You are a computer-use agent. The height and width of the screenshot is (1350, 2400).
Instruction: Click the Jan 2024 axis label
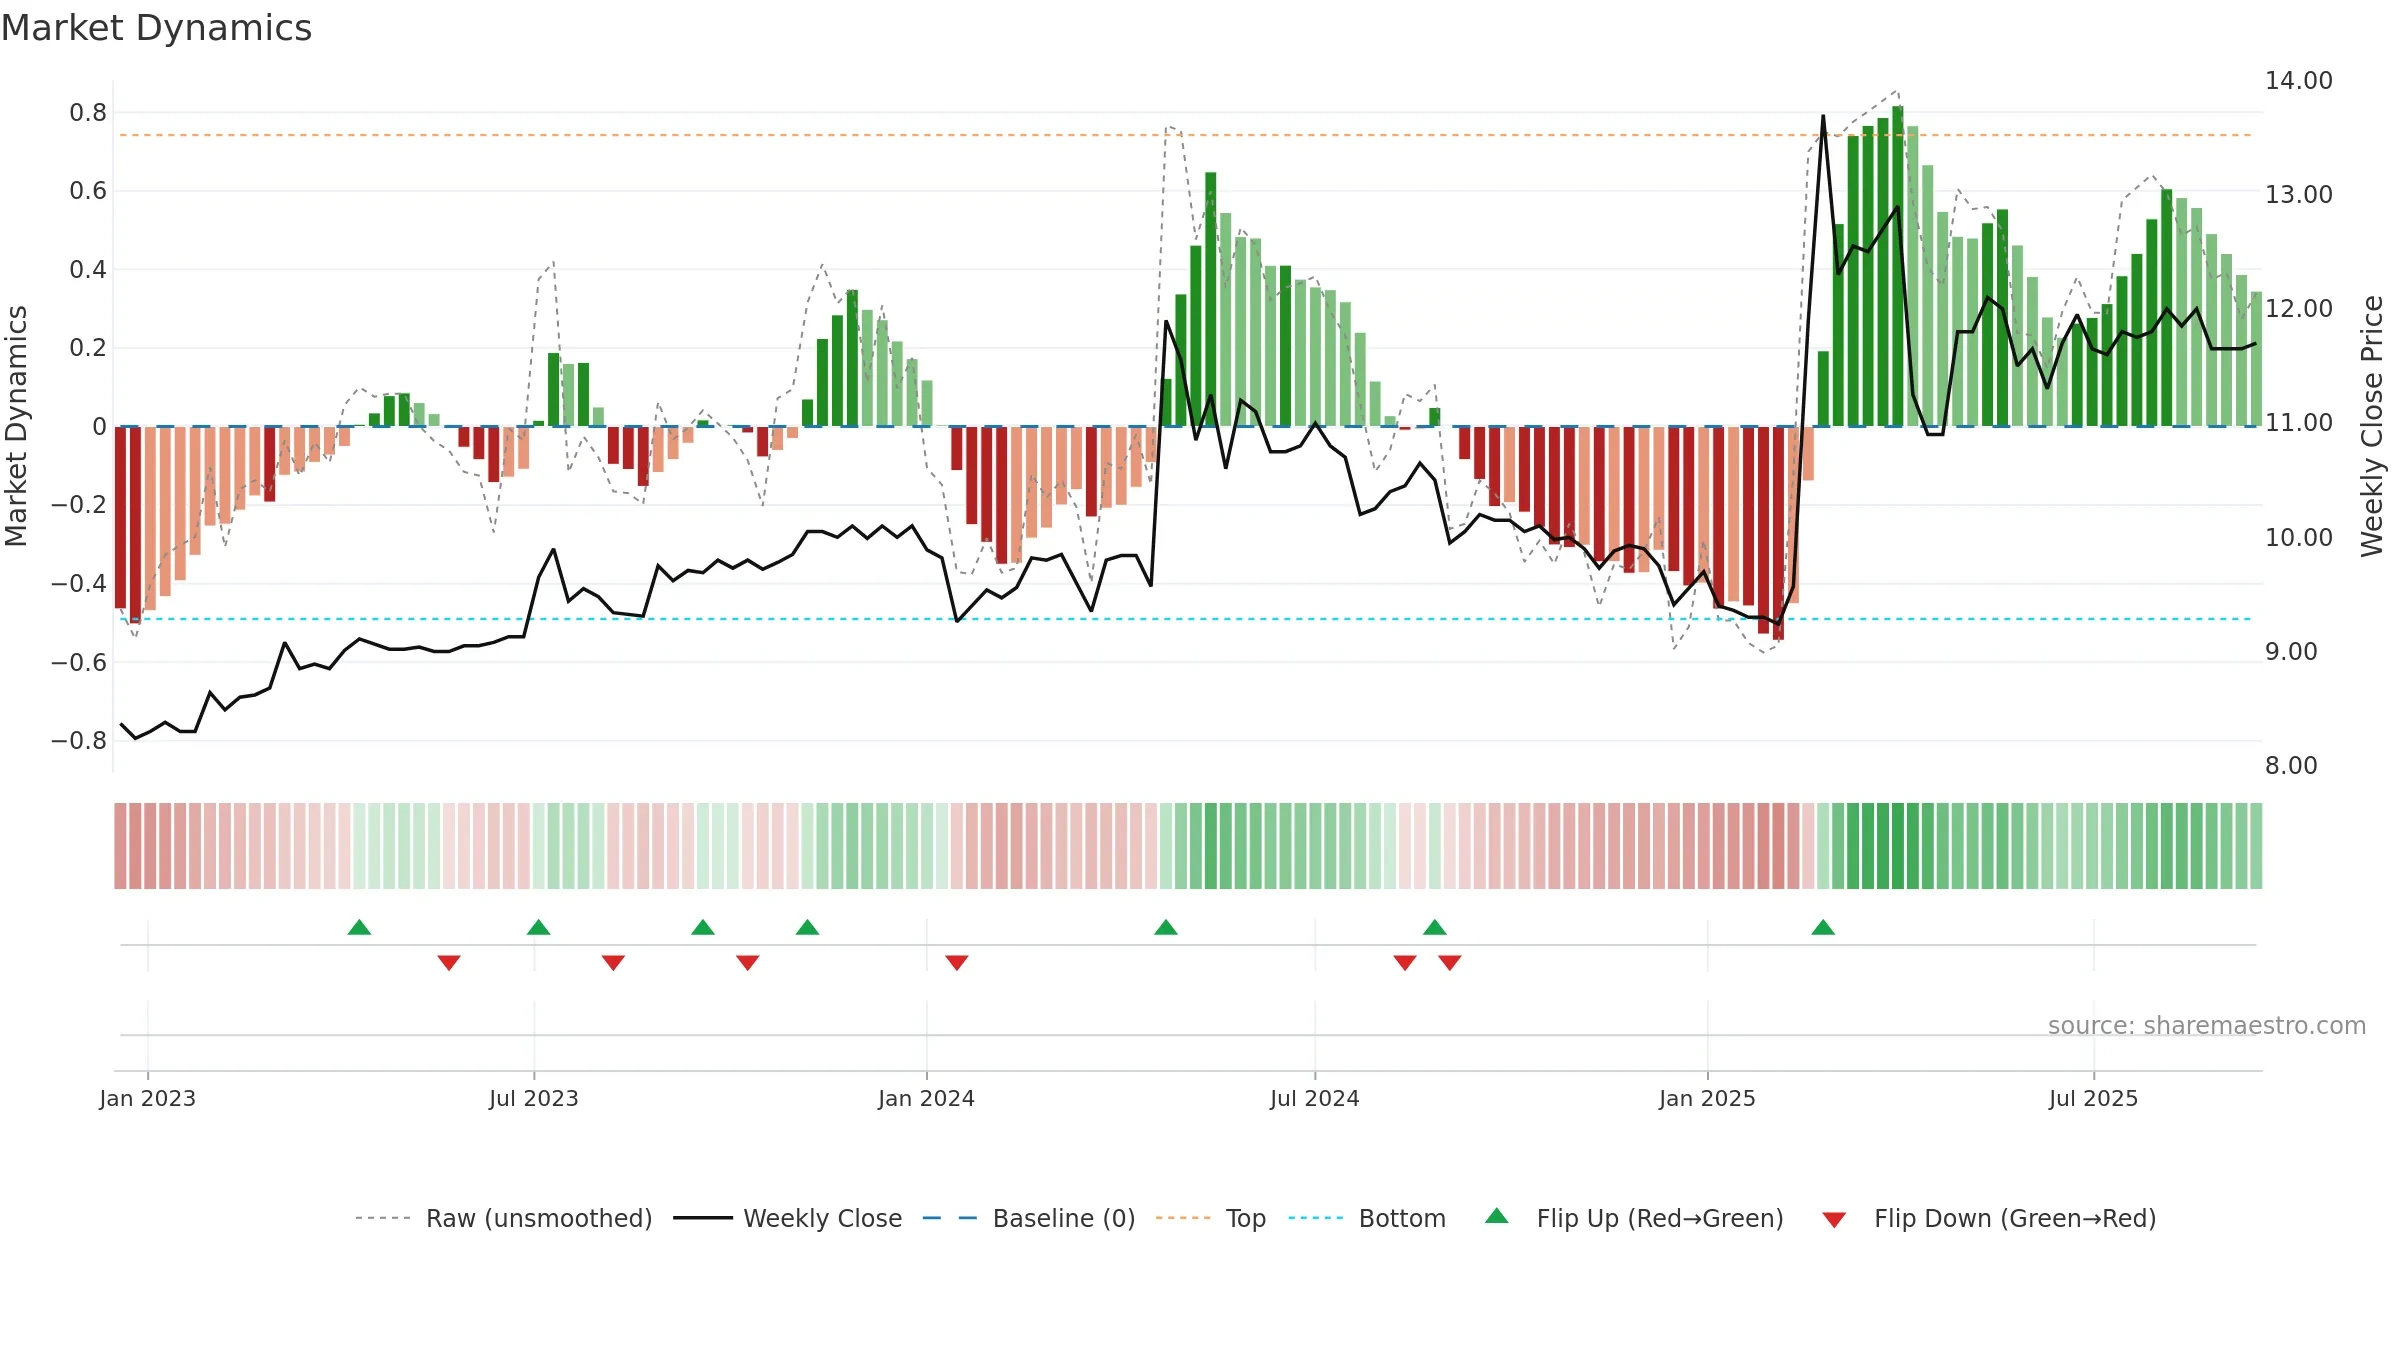[927, 1098]
